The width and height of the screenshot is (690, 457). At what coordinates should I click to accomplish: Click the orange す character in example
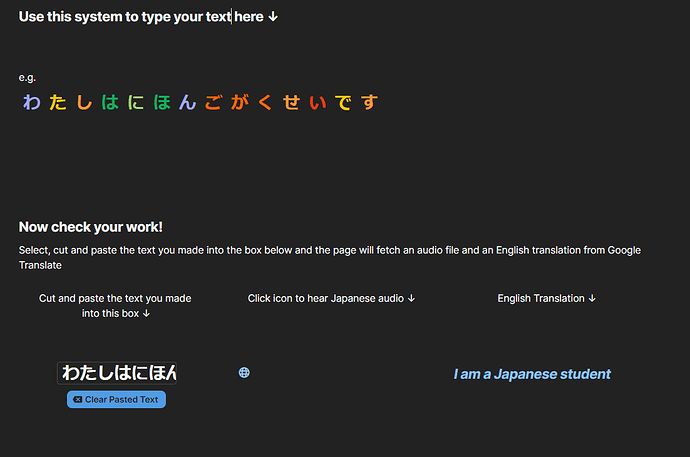370,102
